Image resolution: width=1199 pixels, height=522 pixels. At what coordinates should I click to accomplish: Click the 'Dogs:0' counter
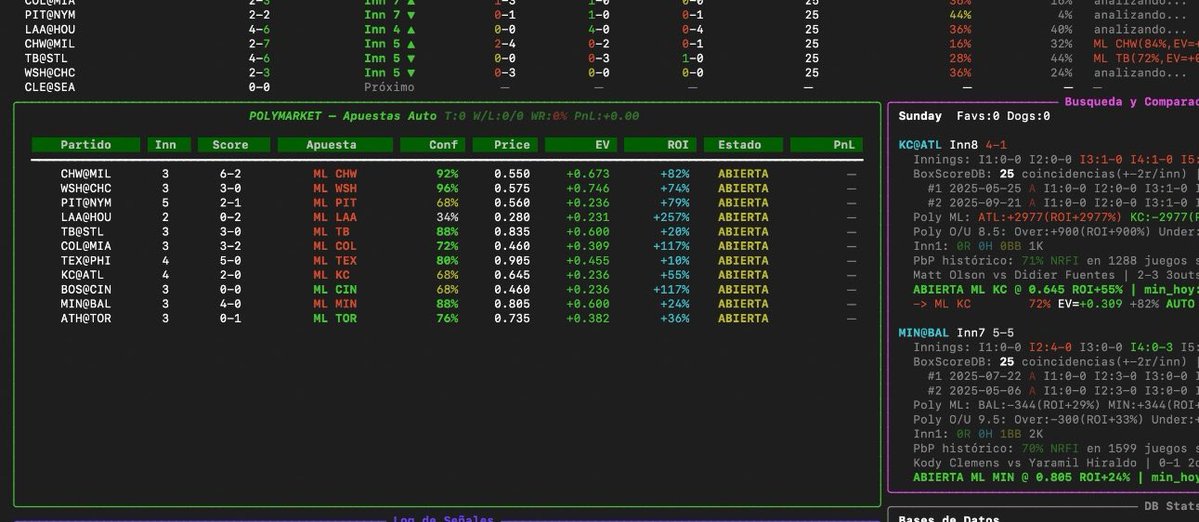pyautogui.click(x=1028, y=116)
